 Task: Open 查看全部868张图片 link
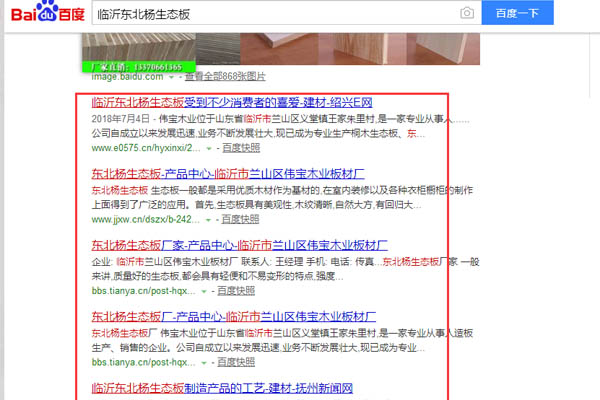tap(225, 77)
